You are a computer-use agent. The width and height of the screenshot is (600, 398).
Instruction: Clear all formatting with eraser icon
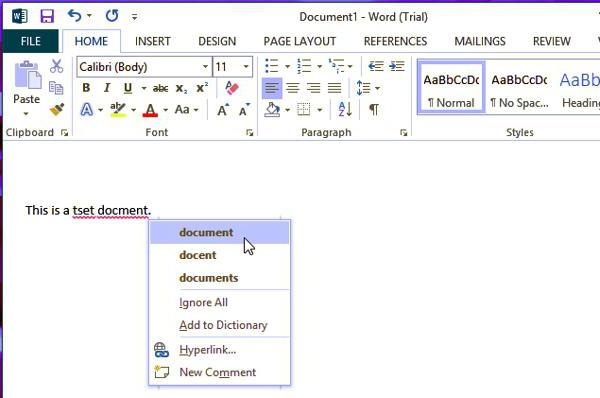[x=232, y=88]
